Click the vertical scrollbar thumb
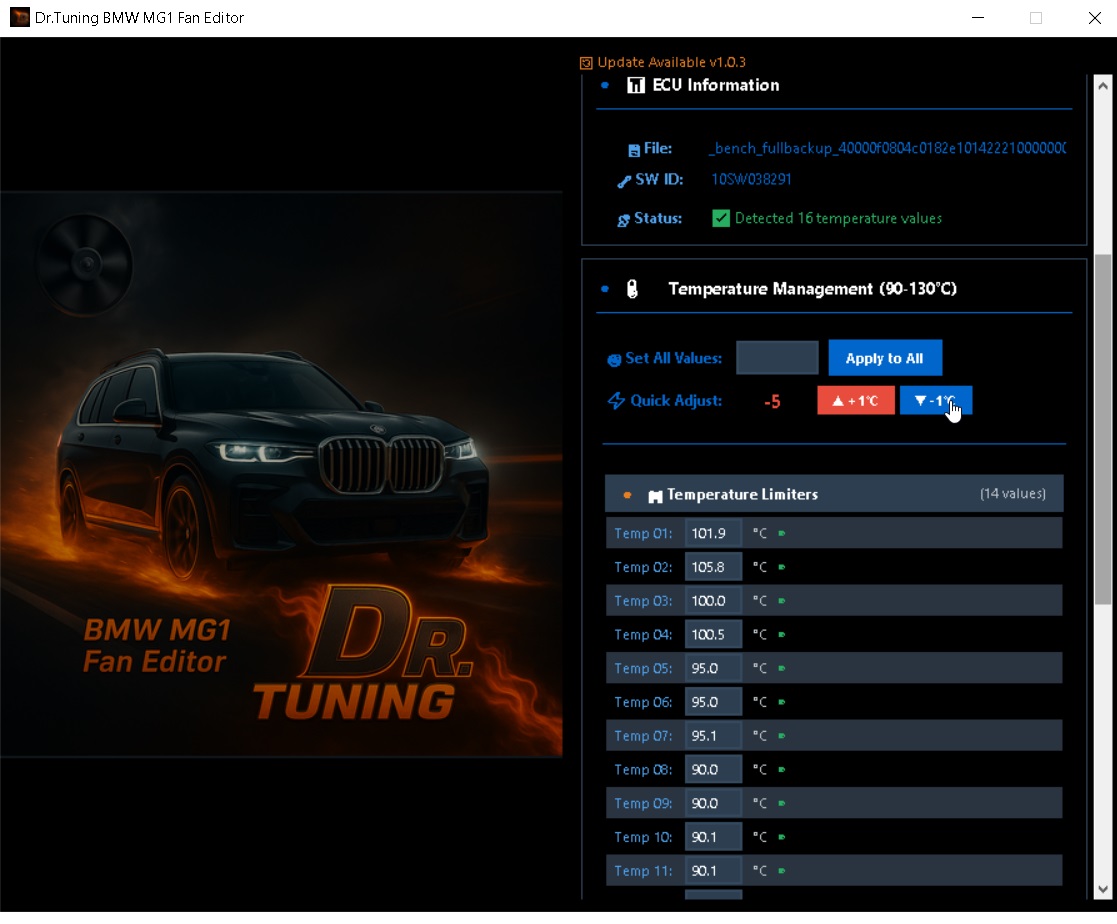Viewport: 1117px width, 924px height. [x=1103, y=429]
